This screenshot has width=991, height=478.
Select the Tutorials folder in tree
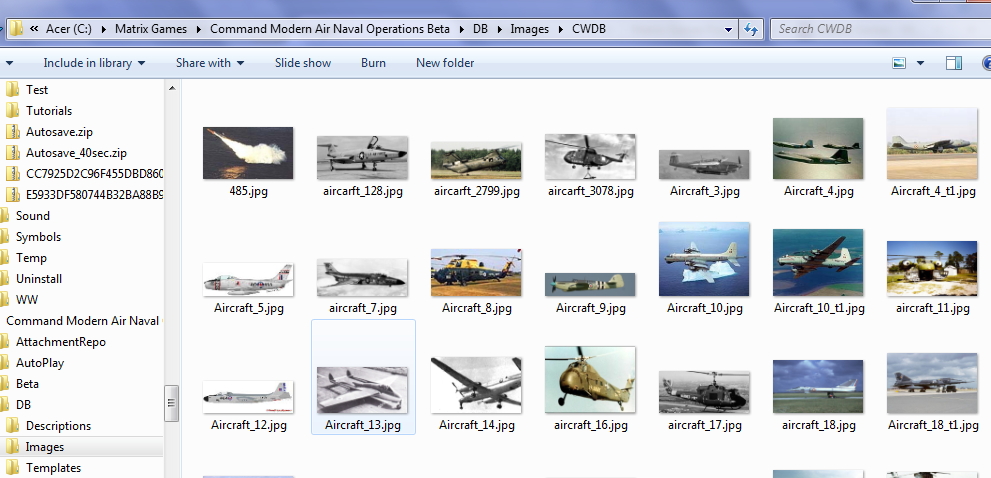pos(49,111)
